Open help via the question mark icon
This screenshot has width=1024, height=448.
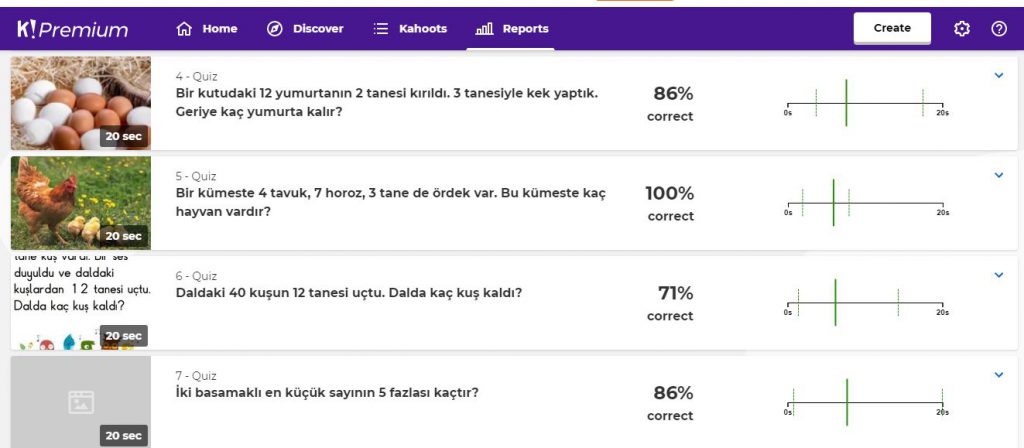999,29
